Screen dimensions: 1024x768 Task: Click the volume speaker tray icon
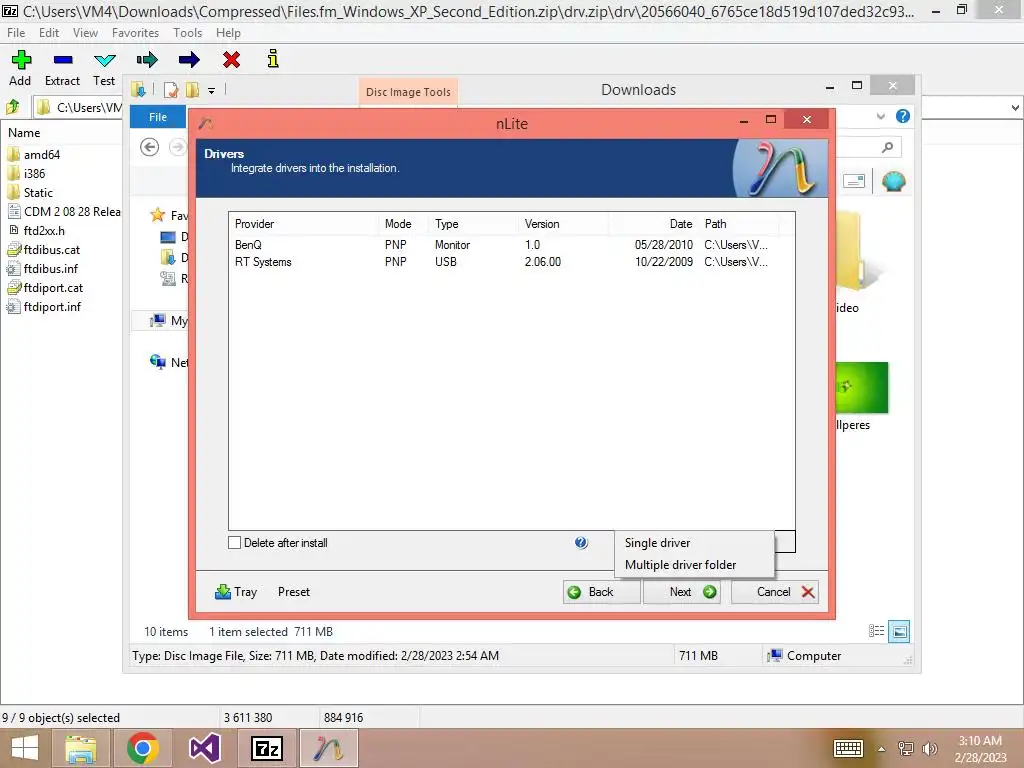tap(929, 748)
